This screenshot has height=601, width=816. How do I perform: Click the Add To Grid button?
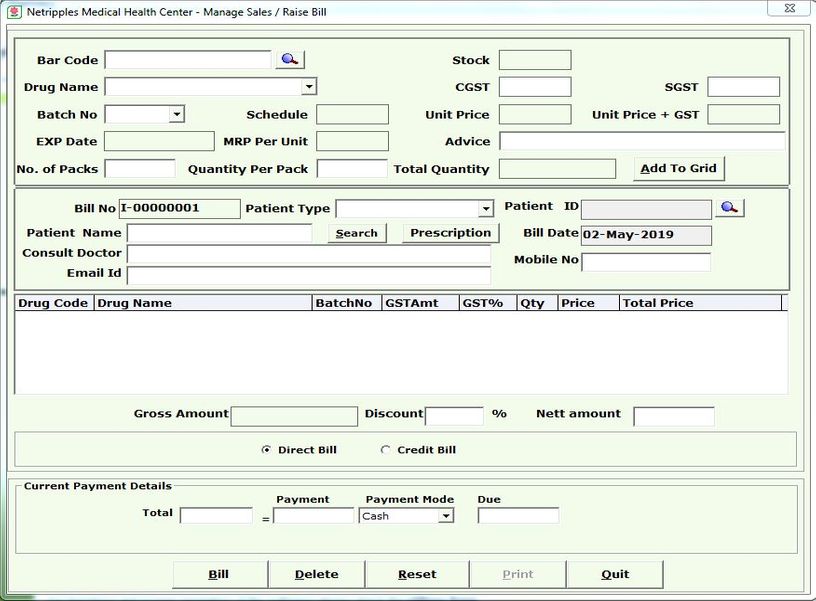coord(679,169)
